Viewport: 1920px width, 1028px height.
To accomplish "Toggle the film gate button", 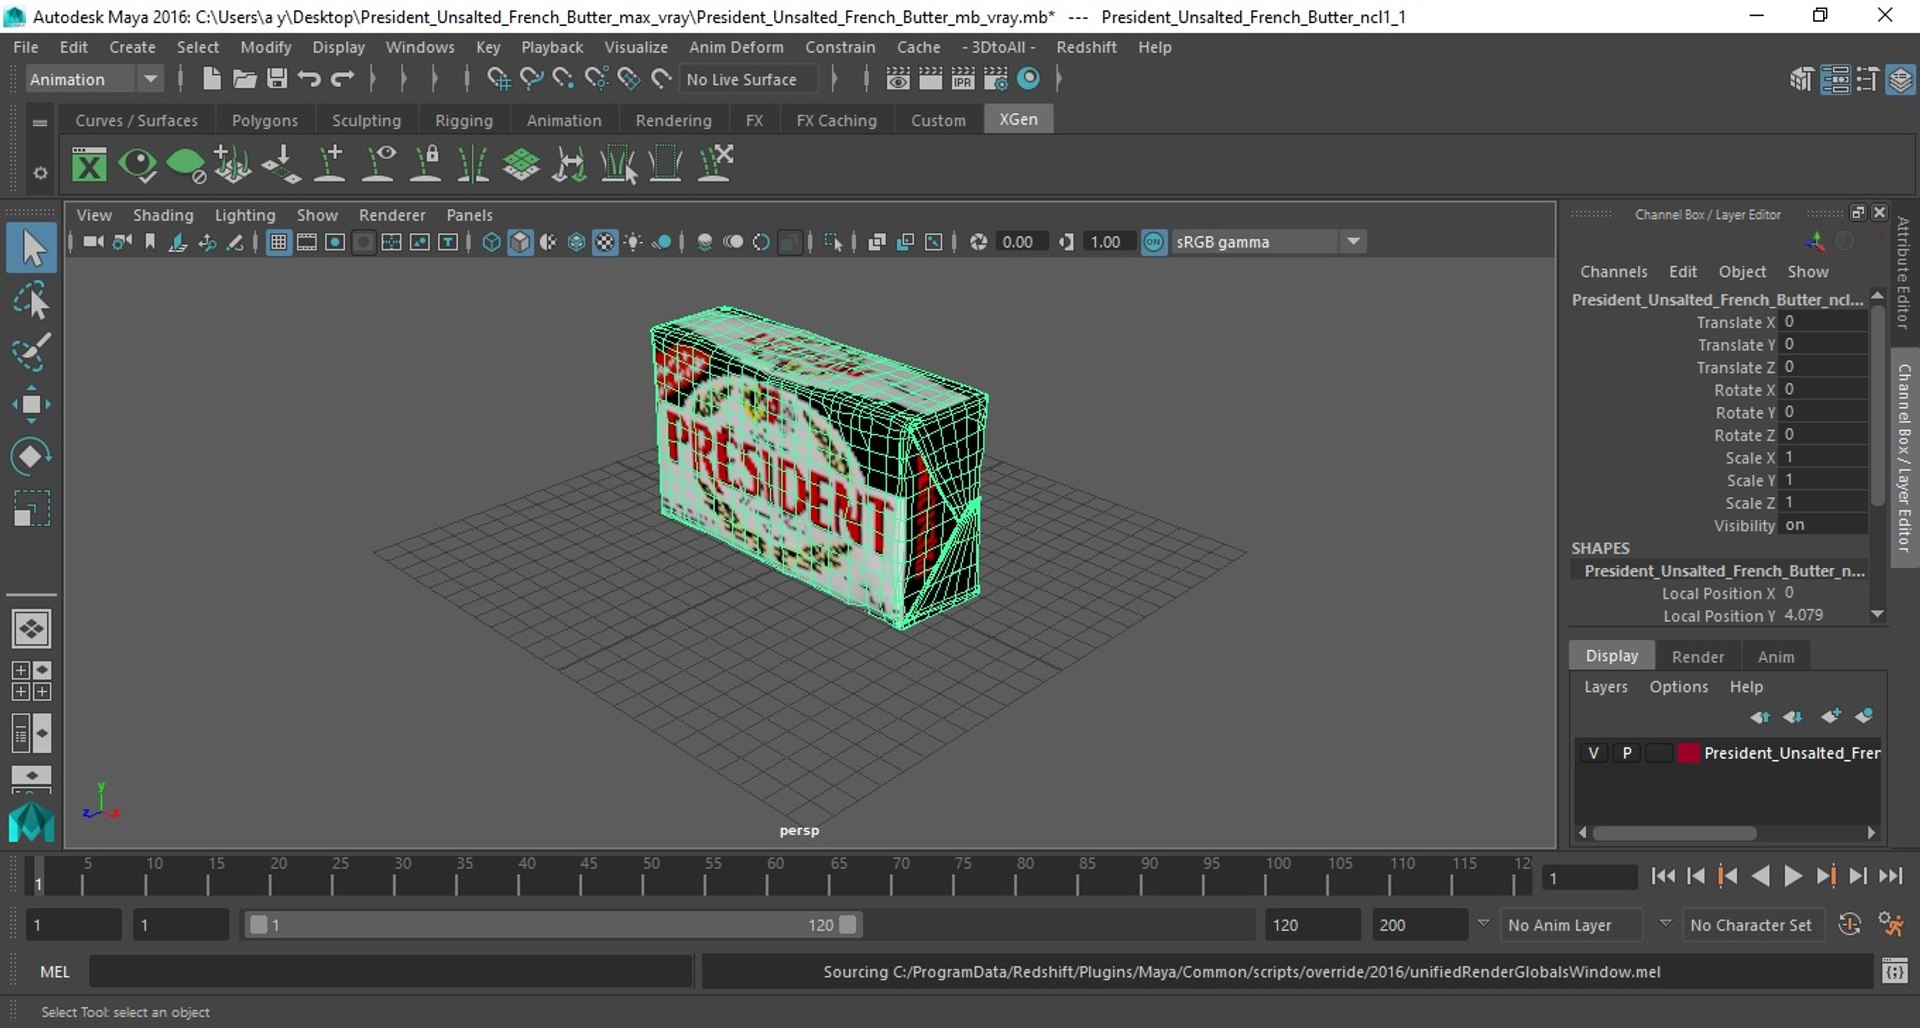I will (307, 242).
